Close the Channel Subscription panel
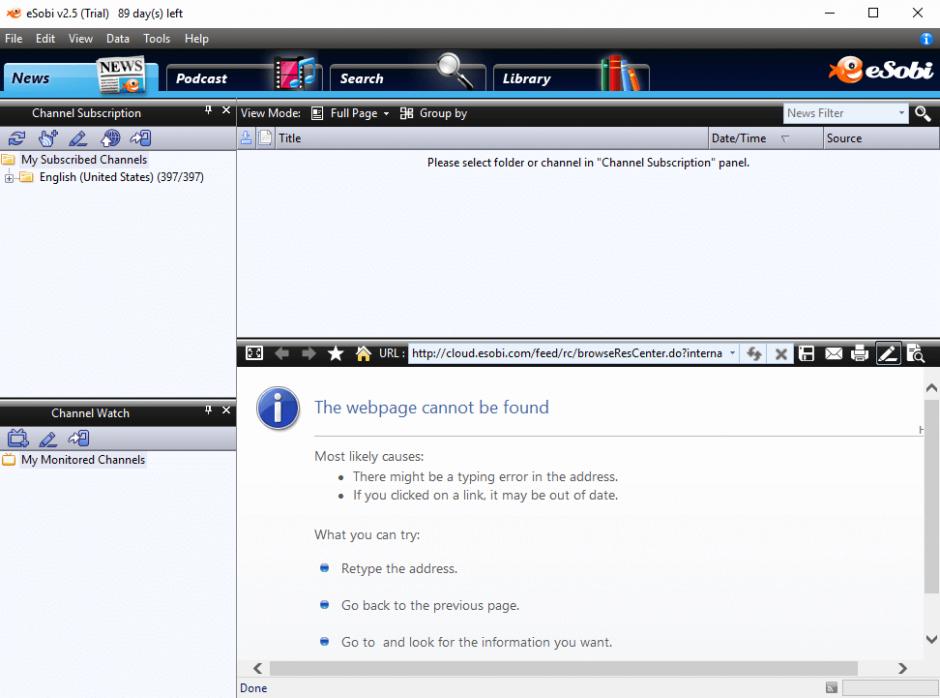 (x=226, y=110)
